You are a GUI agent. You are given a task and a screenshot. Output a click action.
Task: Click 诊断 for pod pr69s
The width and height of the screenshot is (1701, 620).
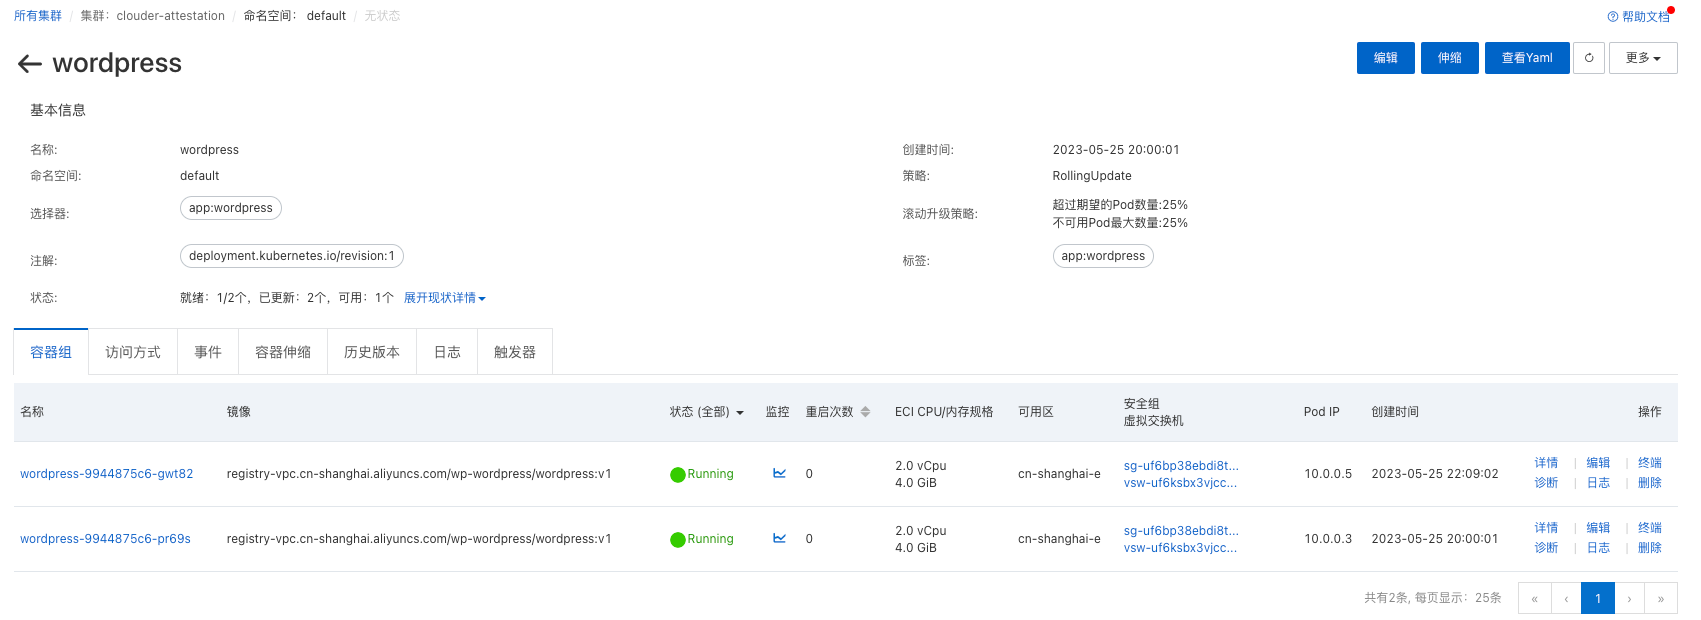tap(1546, 548)
